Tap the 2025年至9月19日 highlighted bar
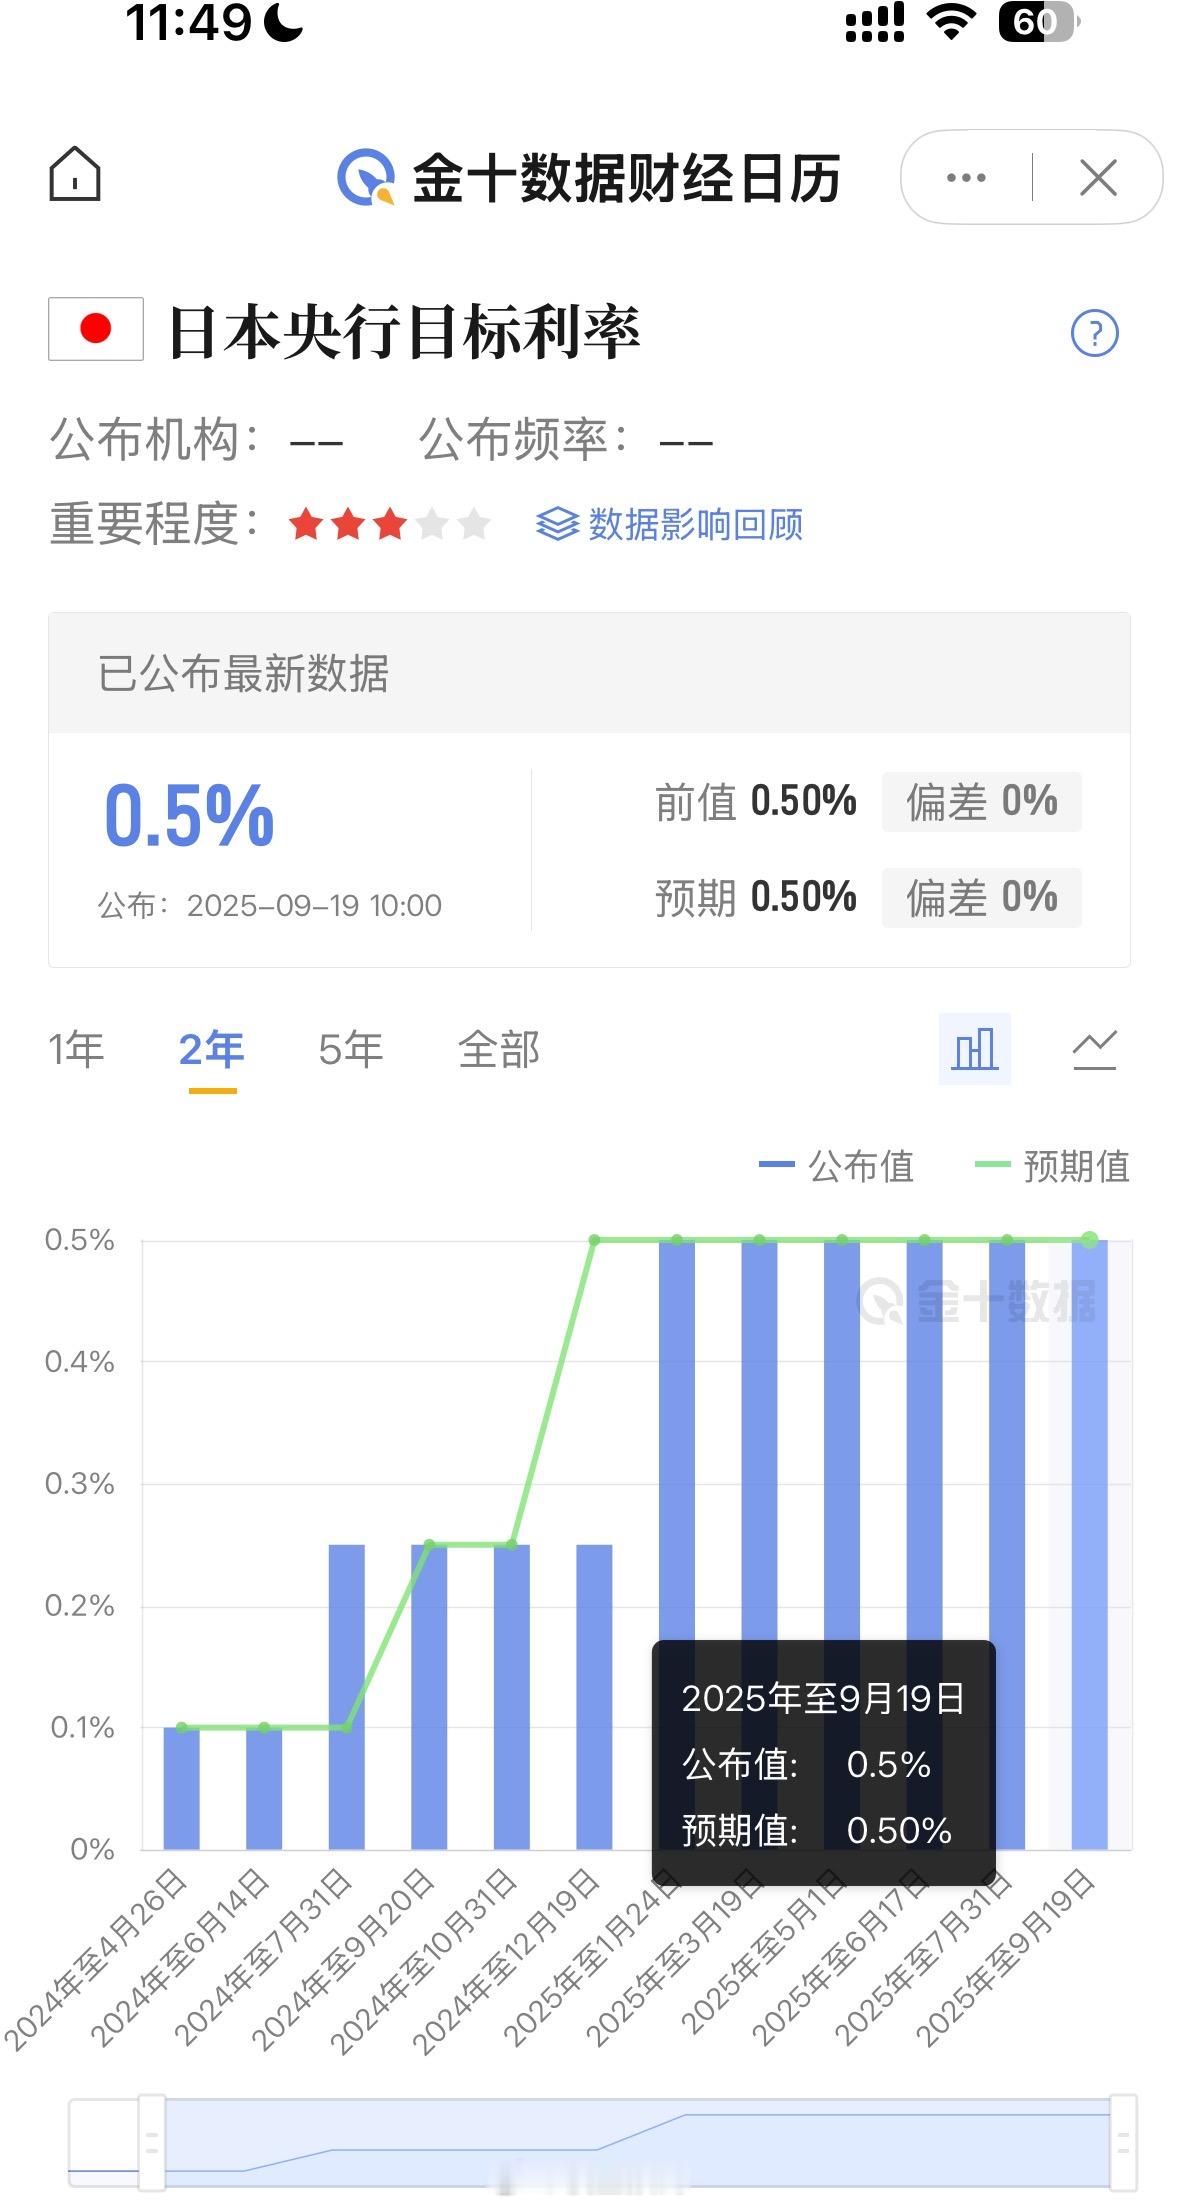This screenshot has width=1179, height=2207. (x=1089, y=1545)
